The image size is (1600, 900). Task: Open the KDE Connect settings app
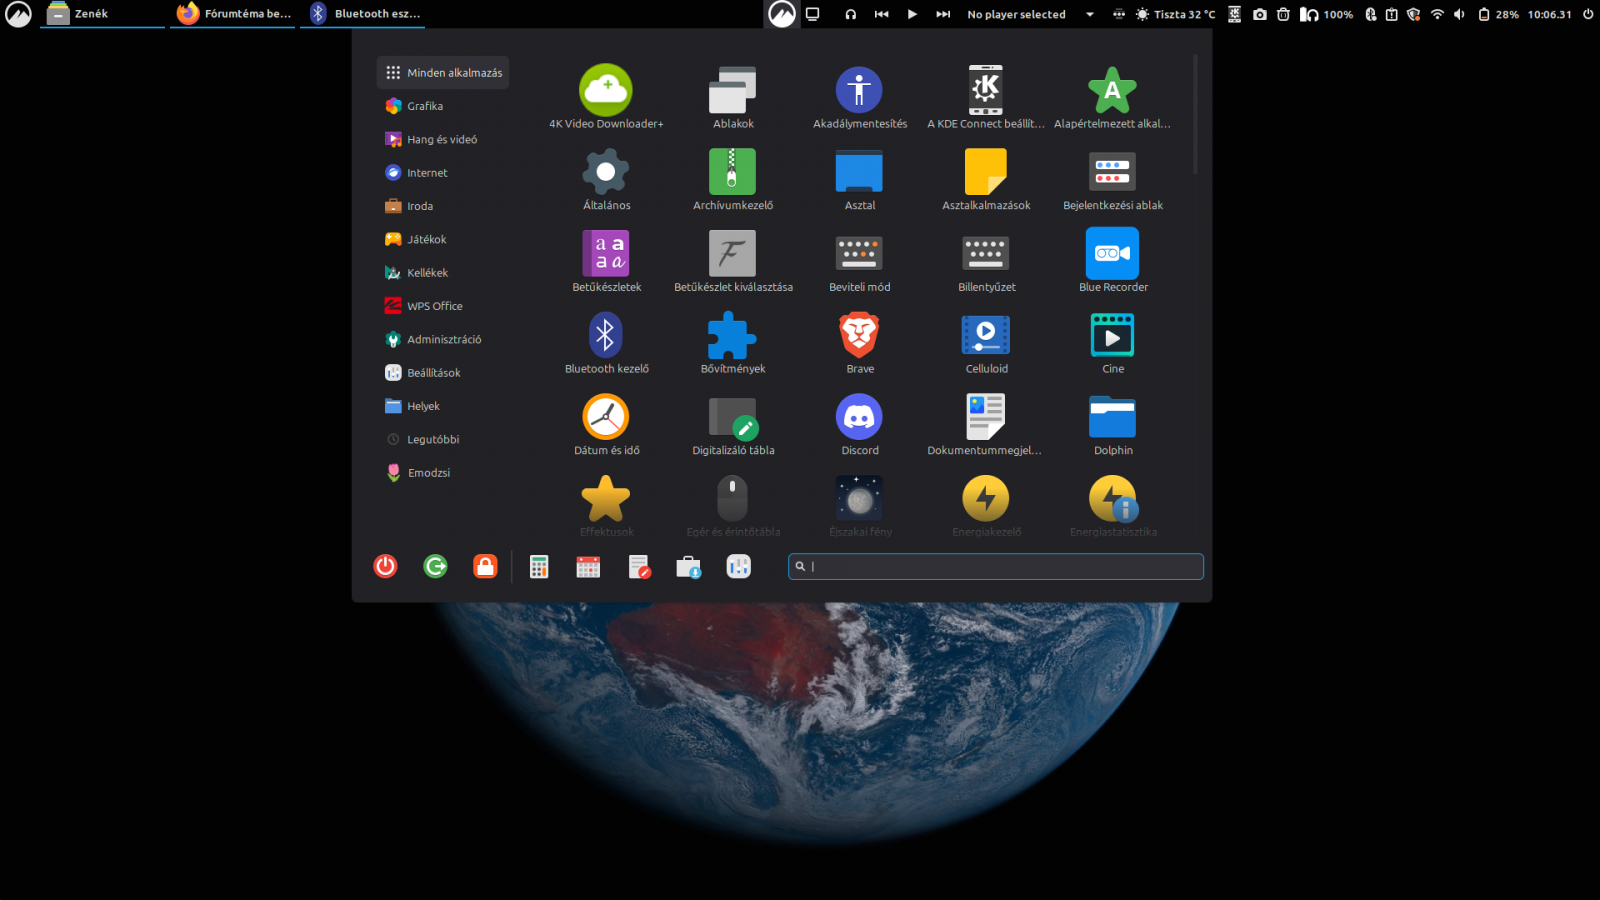[986, 97]
